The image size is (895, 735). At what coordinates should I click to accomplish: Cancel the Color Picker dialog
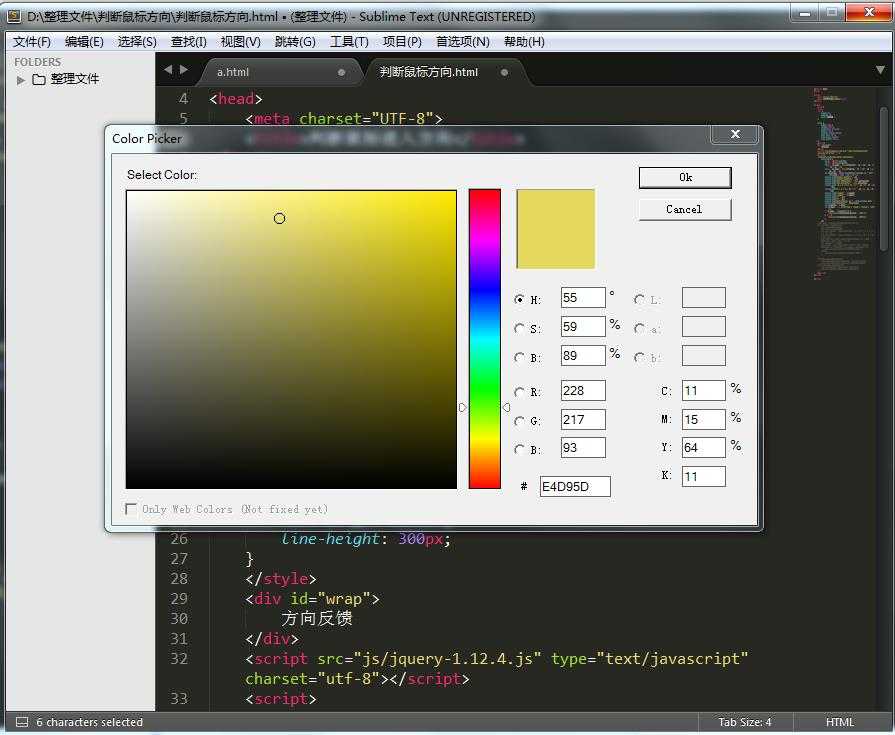685,209
